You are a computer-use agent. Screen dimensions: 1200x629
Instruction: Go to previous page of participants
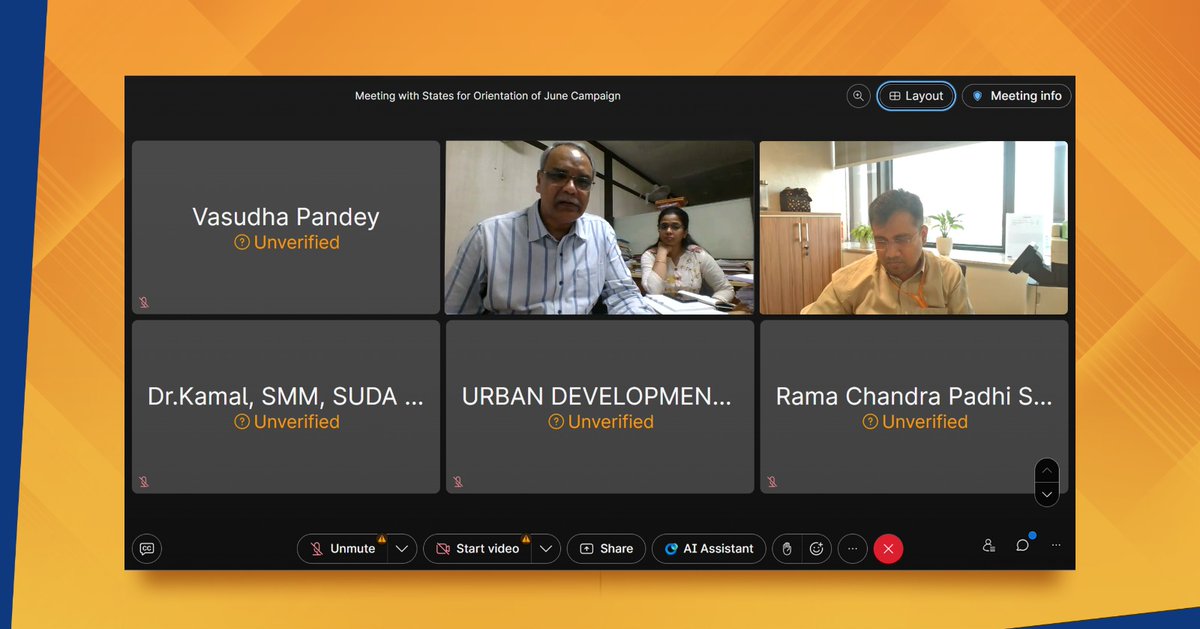pyautogui.click(x=1047, y=470)
